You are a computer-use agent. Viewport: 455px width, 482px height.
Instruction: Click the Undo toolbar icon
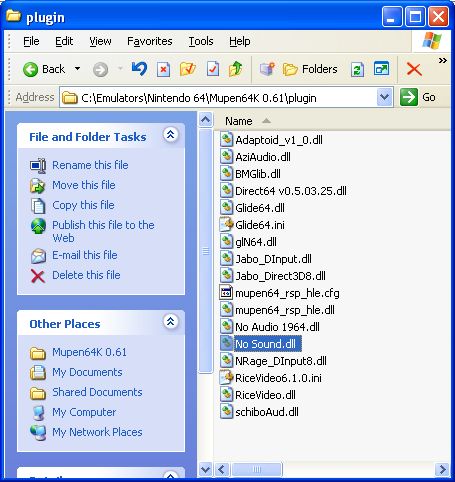(x=139, y=69)
